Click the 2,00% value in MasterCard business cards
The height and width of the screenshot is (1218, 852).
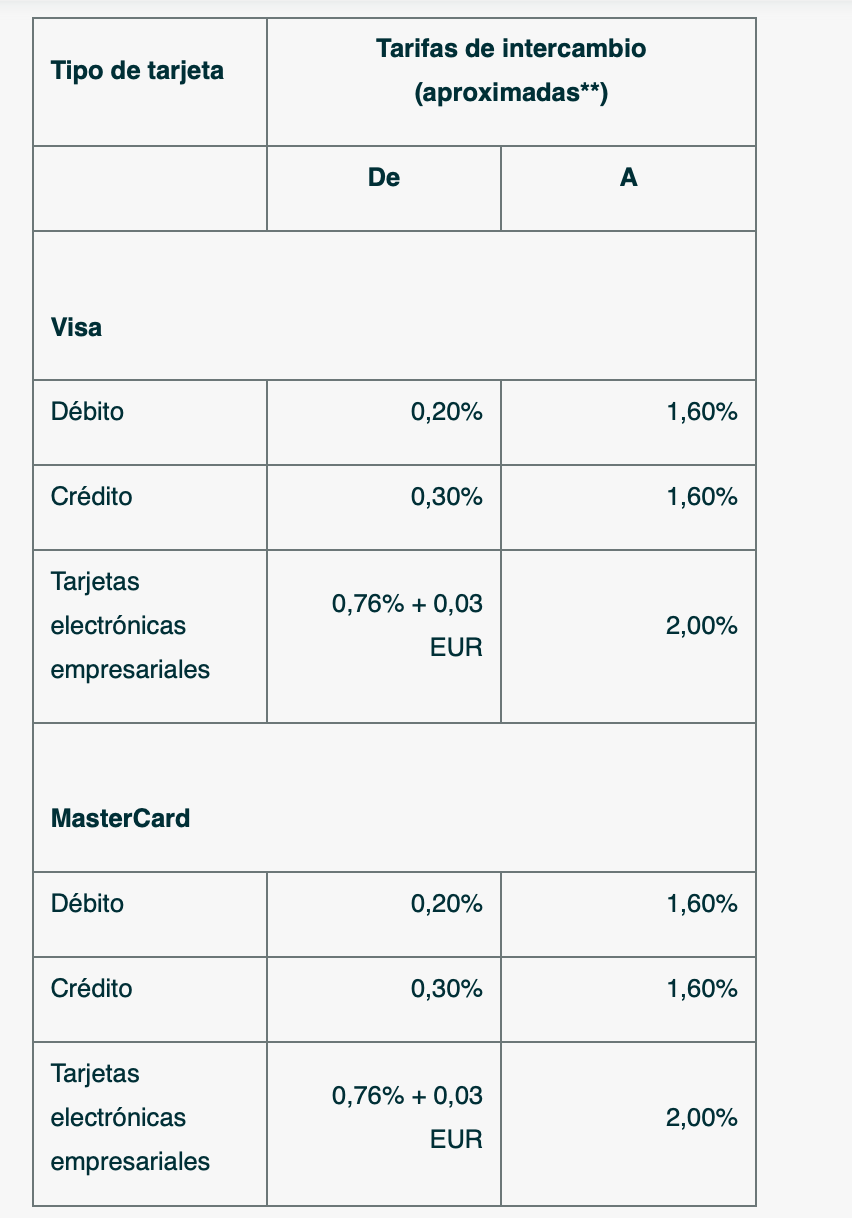click(x=702, y=1117)
